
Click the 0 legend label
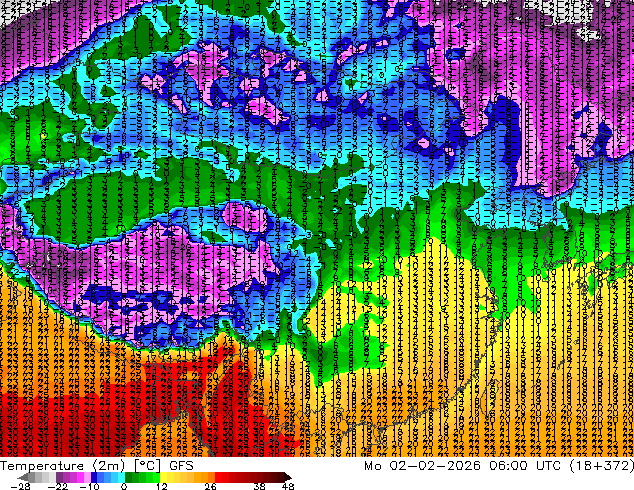point(124,486)
